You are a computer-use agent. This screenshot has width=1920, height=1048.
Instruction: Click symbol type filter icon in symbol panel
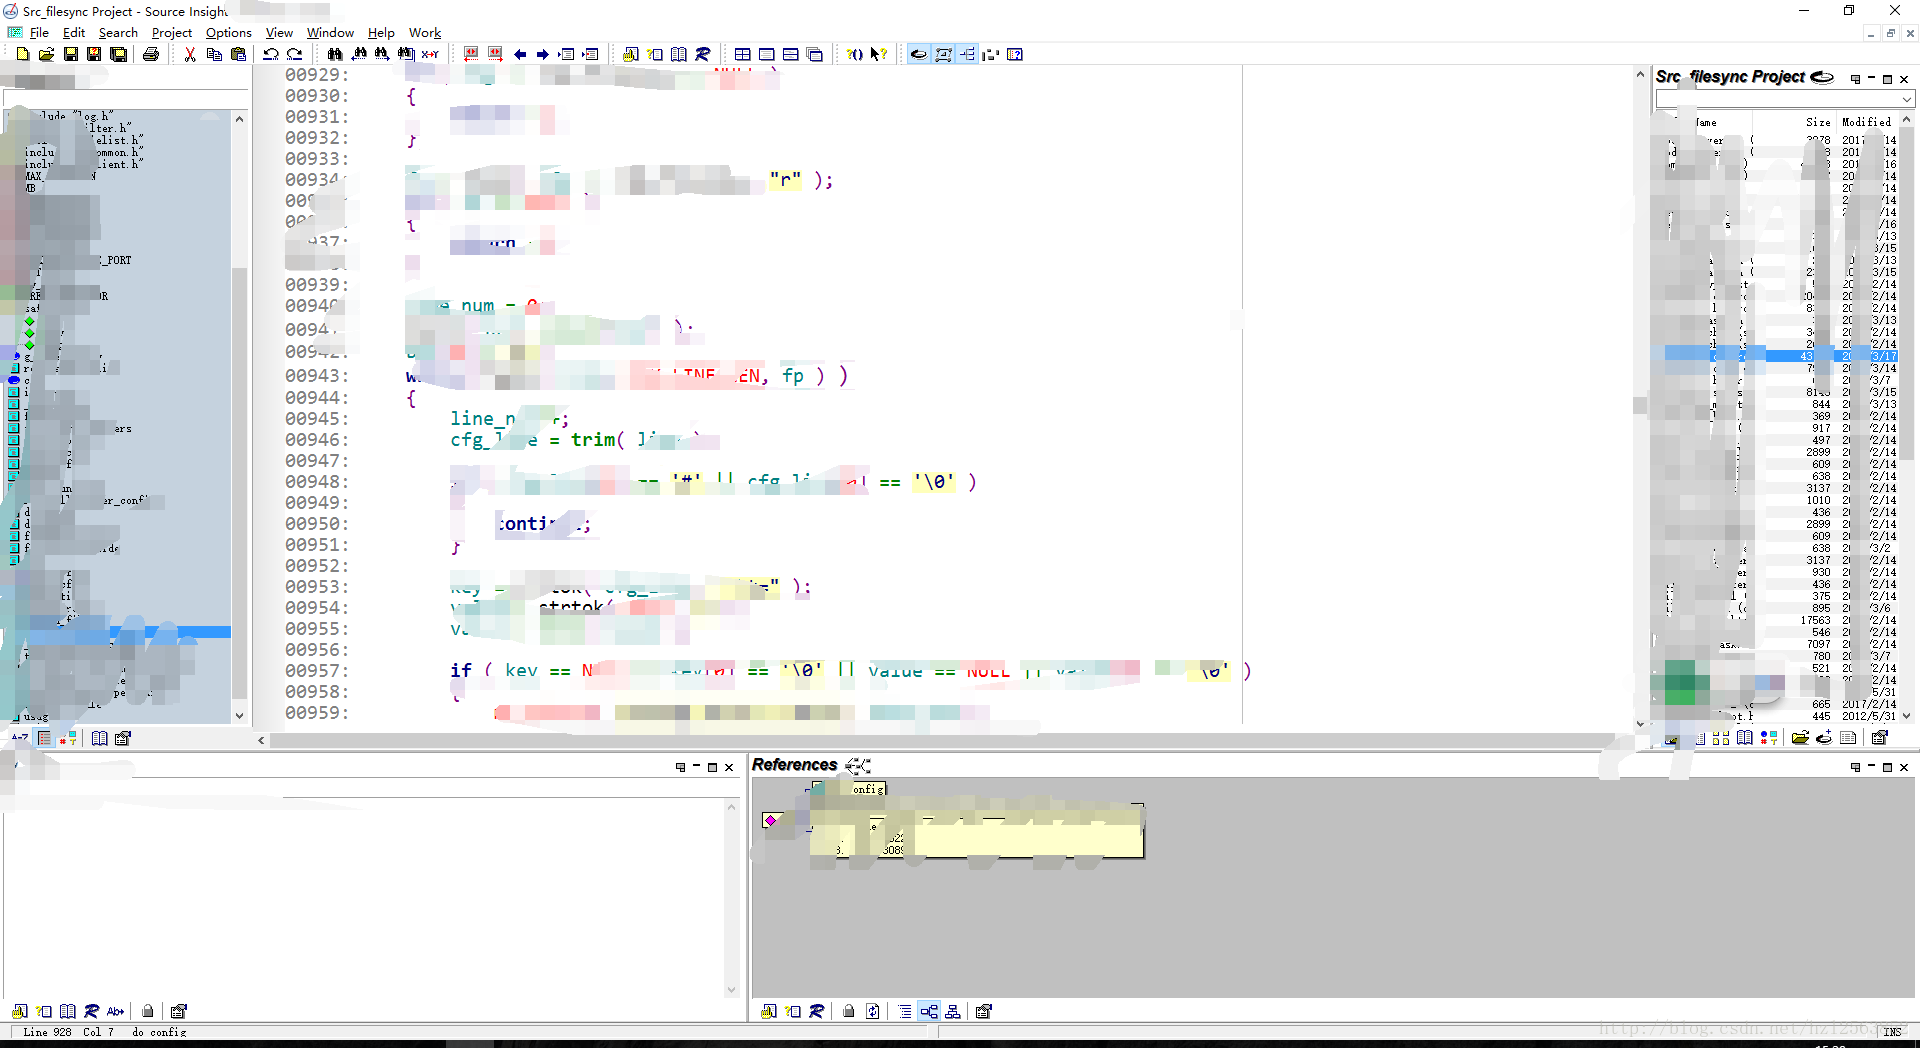pos(68,738)
